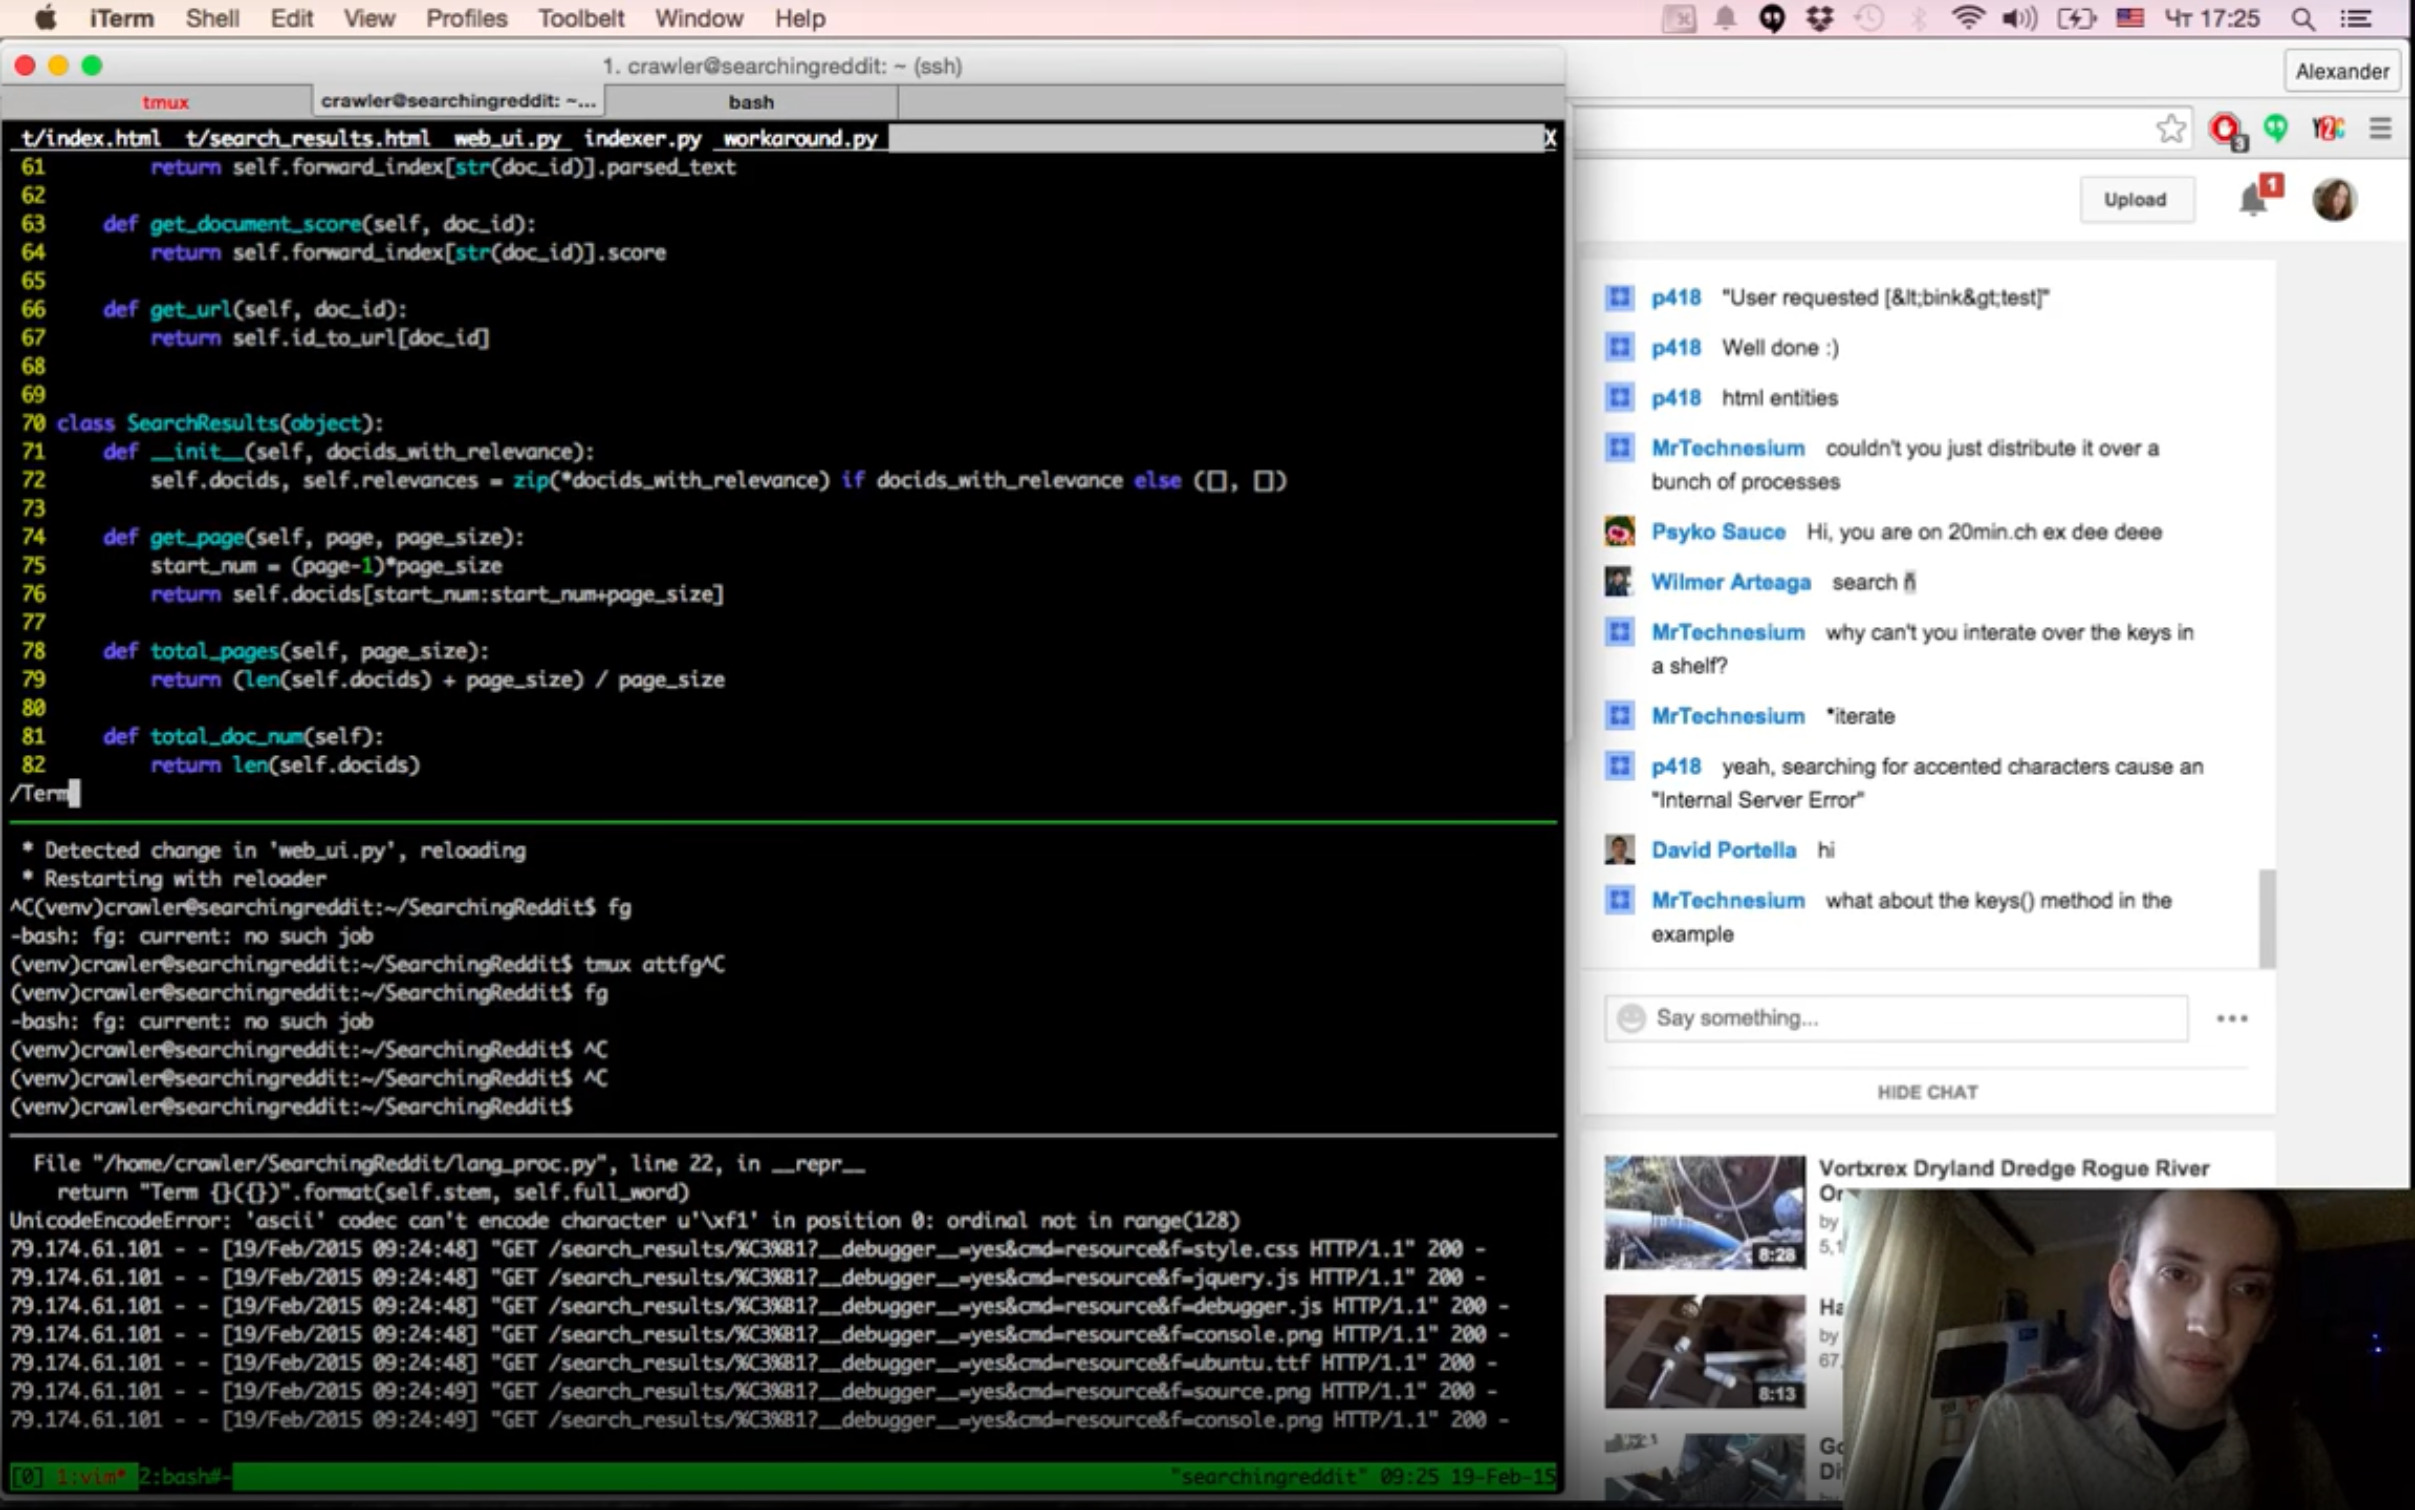This screenshot has width=2415, height=1510.
Task: Click the Upload button
Action: pos(2134,199)
